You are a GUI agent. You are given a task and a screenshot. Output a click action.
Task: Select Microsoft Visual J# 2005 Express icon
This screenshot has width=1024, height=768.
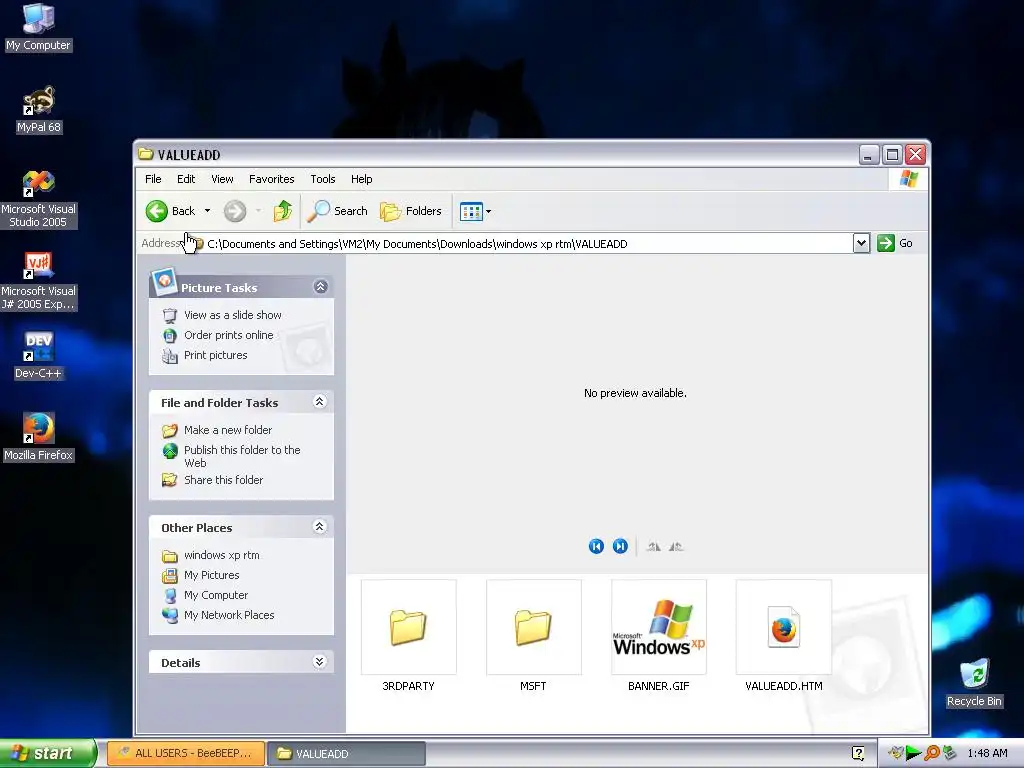coord(39,281)
